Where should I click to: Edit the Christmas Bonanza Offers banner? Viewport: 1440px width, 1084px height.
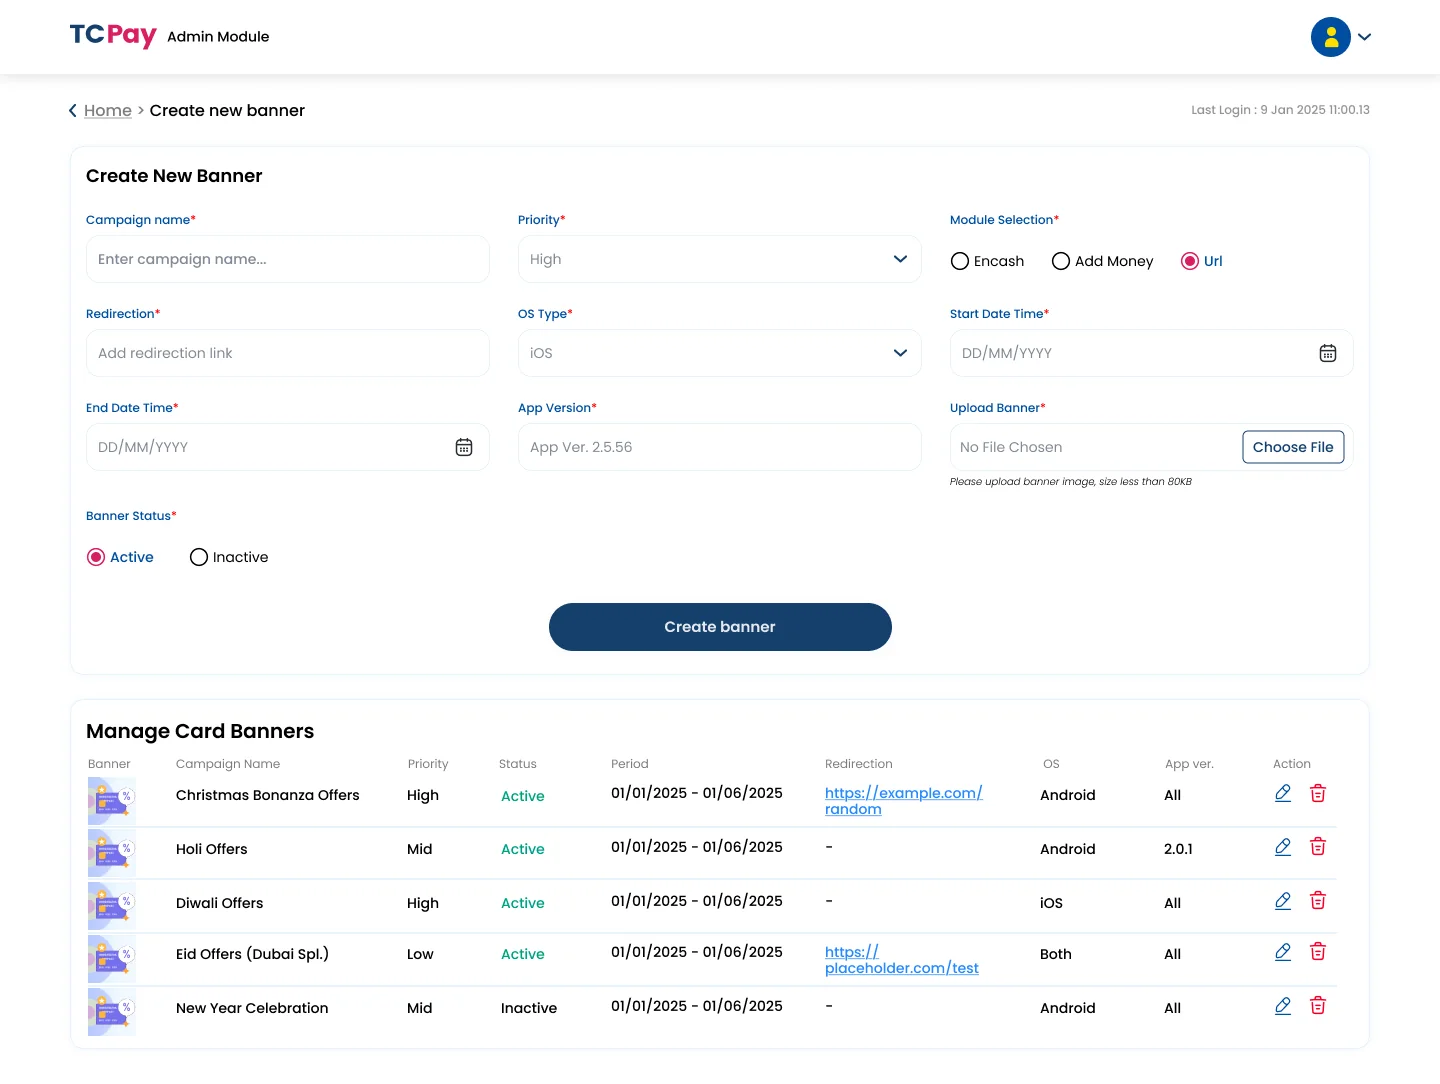pos(1283,793)
